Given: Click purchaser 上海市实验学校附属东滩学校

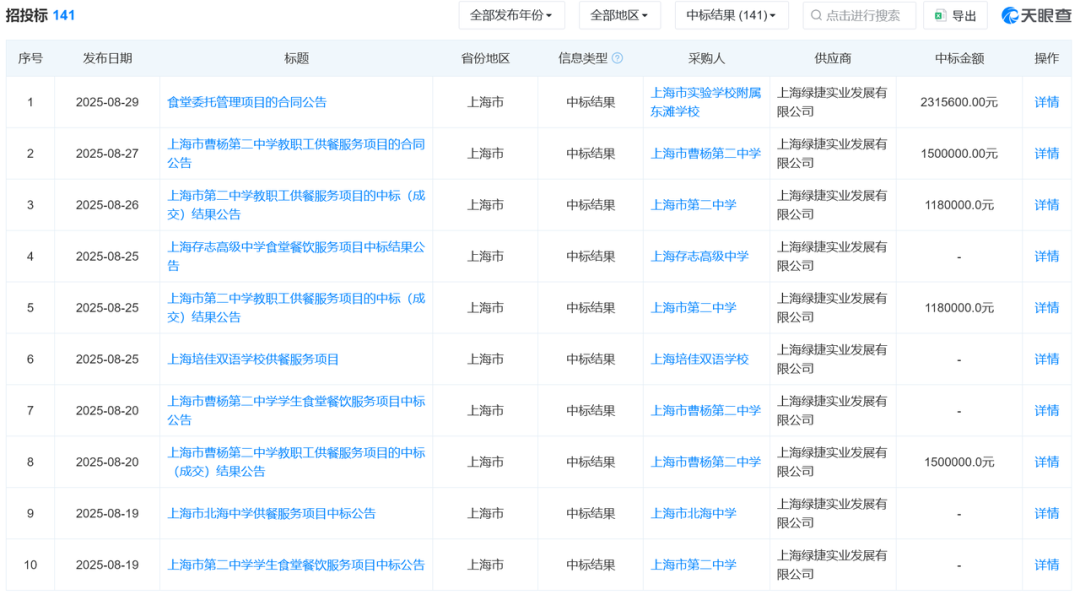Looking at the screenshot, I should pyautogui.click(x=705, y=102).
